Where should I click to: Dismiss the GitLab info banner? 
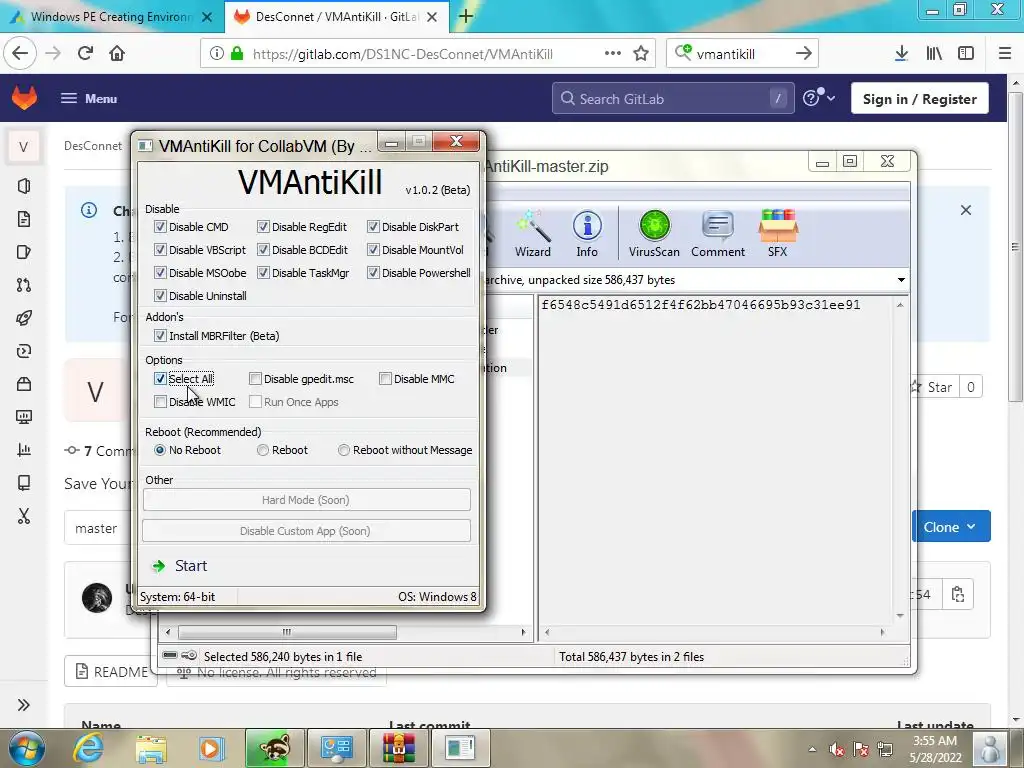(966, 210)
